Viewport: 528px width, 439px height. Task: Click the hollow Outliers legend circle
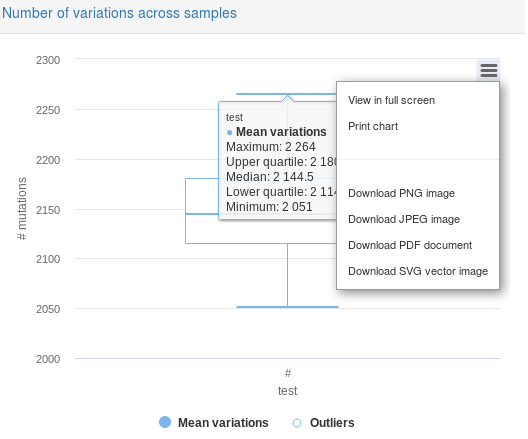(297, 423)
